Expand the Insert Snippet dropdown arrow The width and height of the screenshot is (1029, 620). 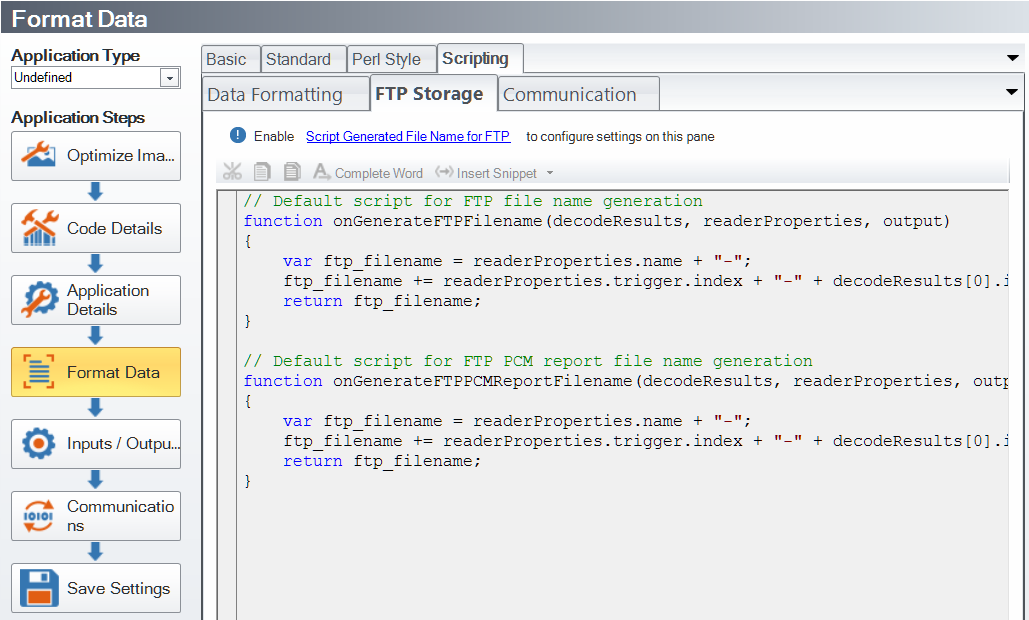coord(550,174)
